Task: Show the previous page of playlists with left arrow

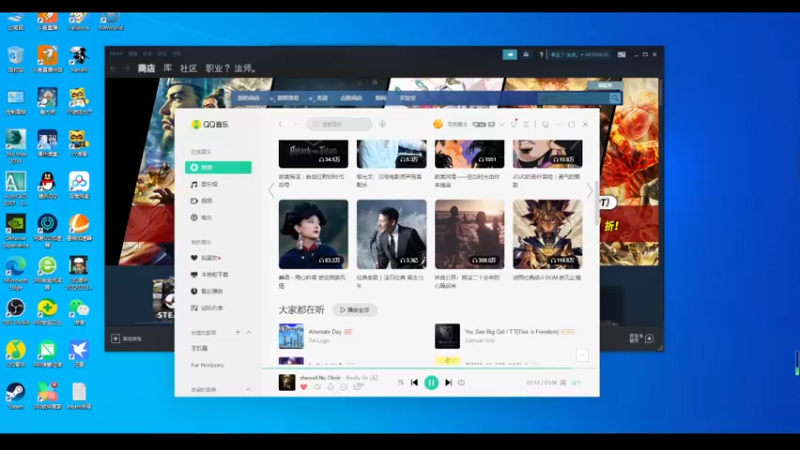Action: click(271, 191)
